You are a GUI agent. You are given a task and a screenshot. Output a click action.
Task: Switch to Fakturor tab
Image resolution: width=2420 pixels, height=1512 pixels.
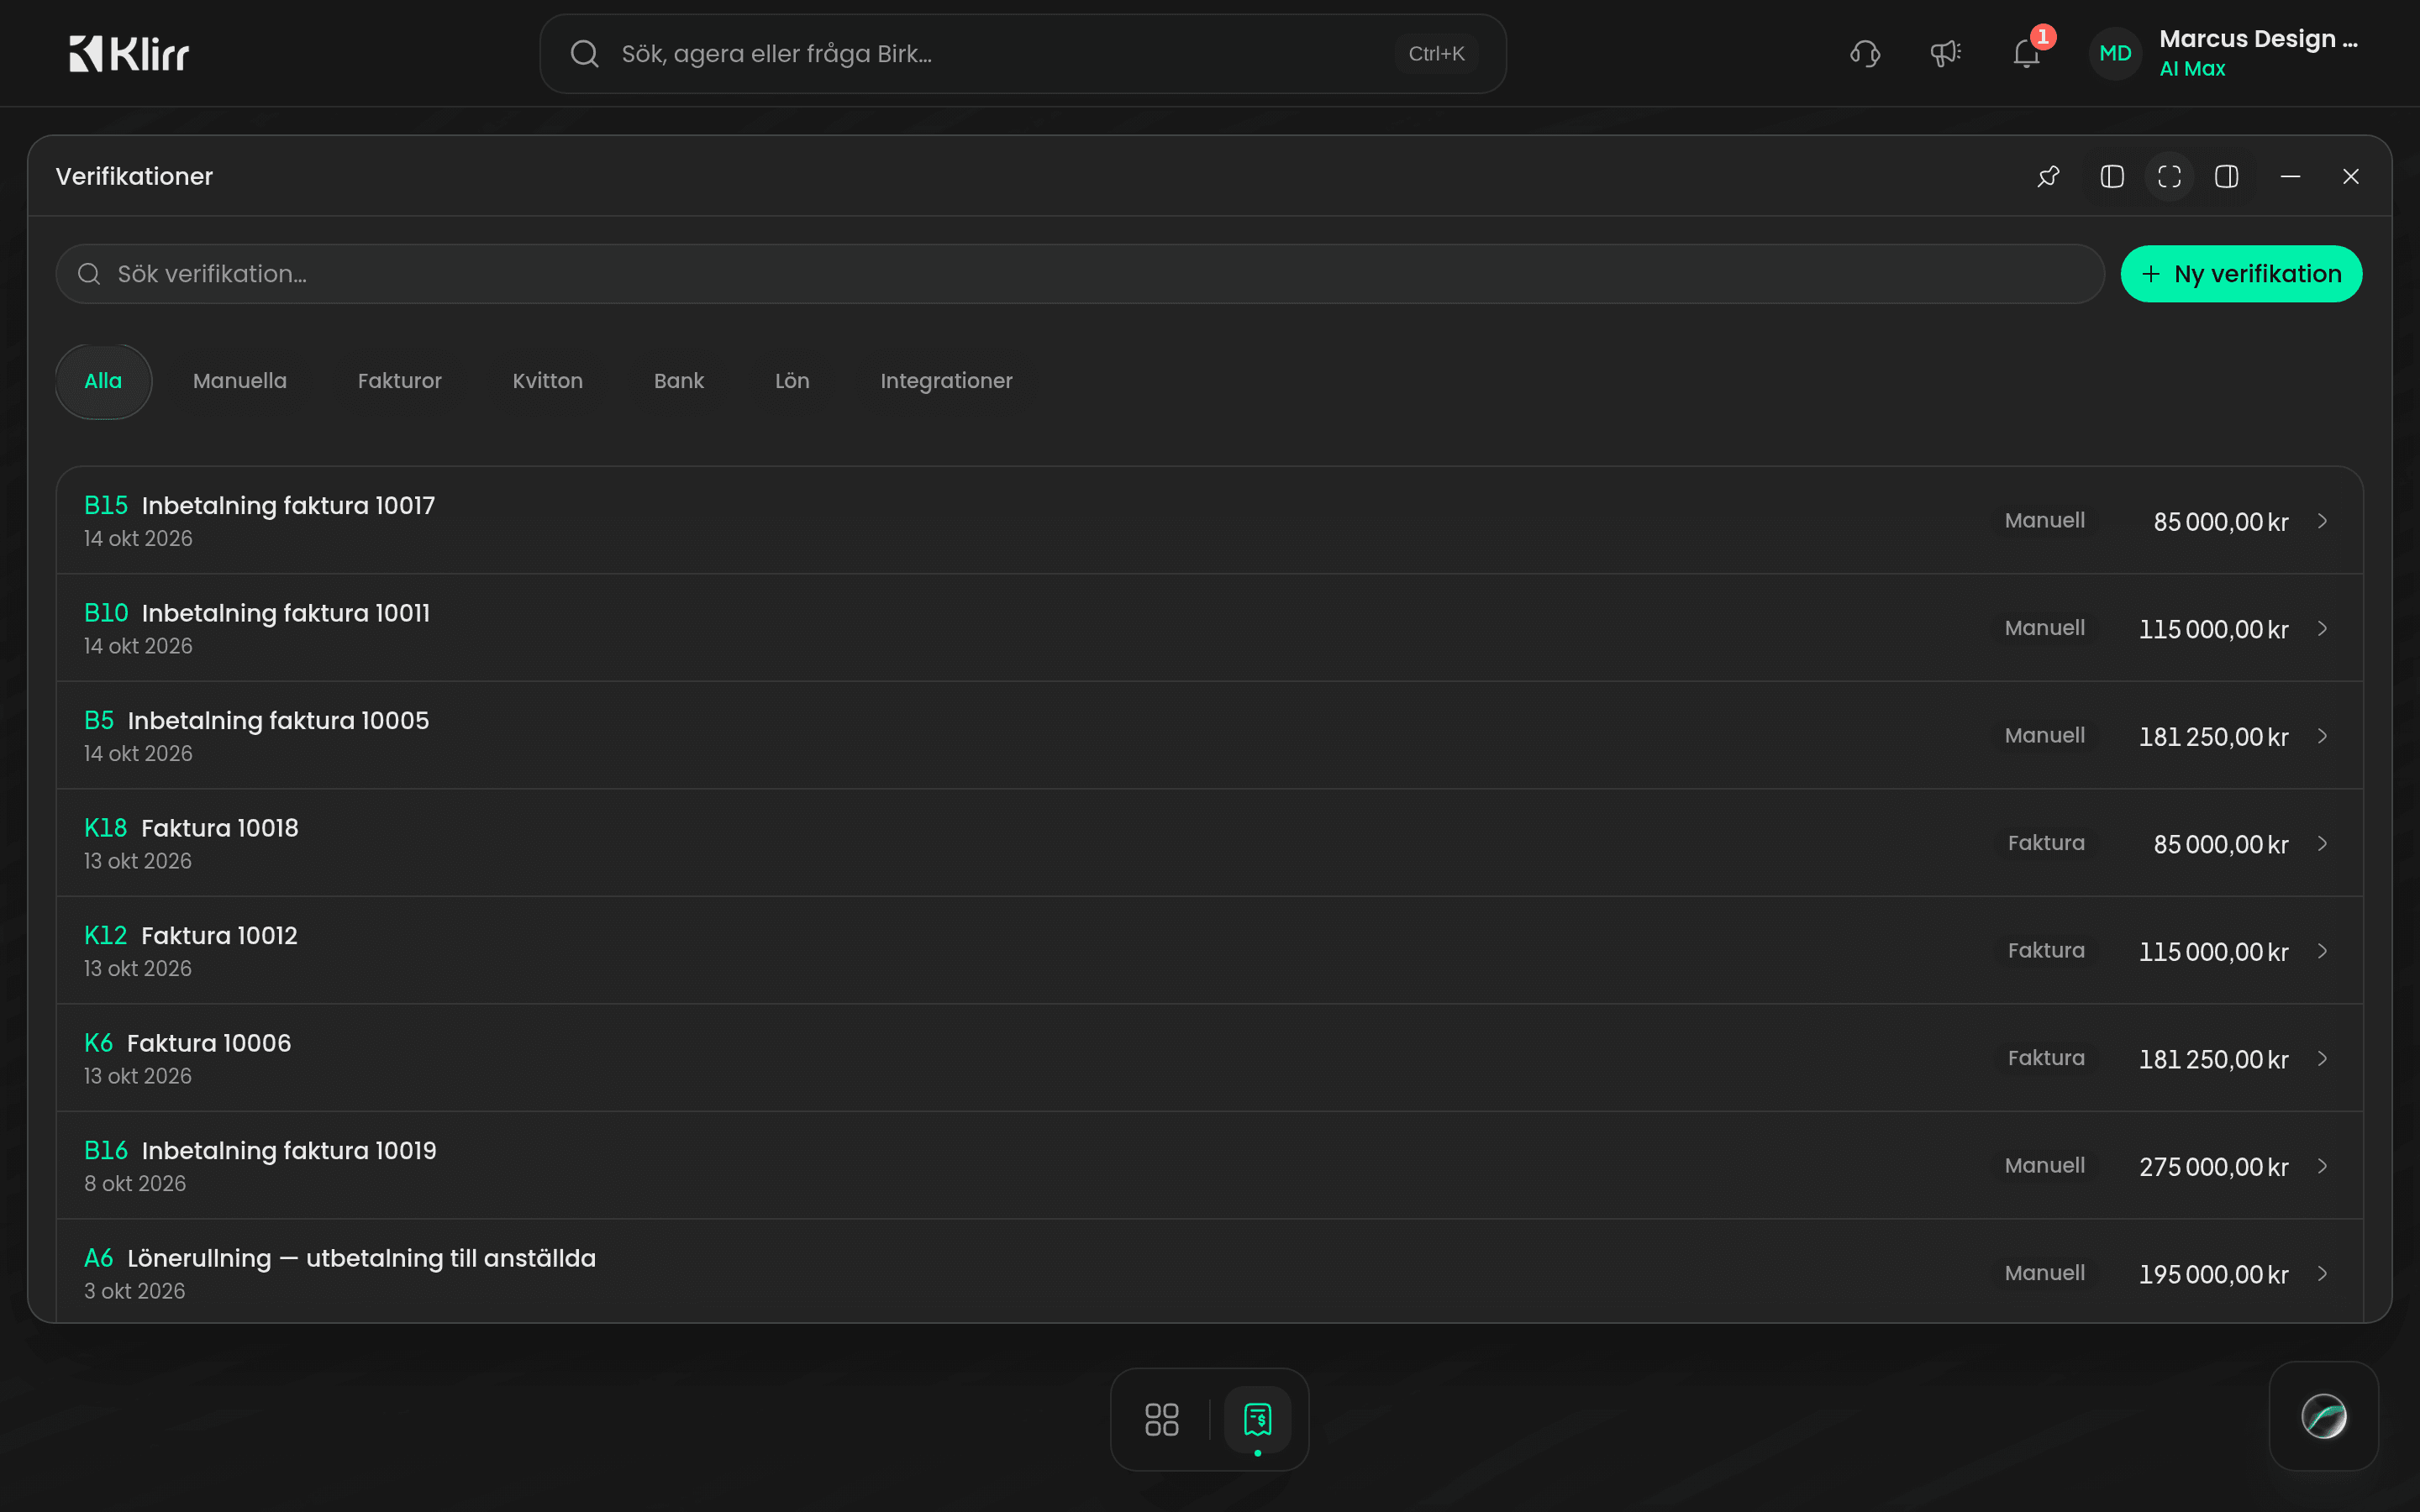tap(400, 381)
